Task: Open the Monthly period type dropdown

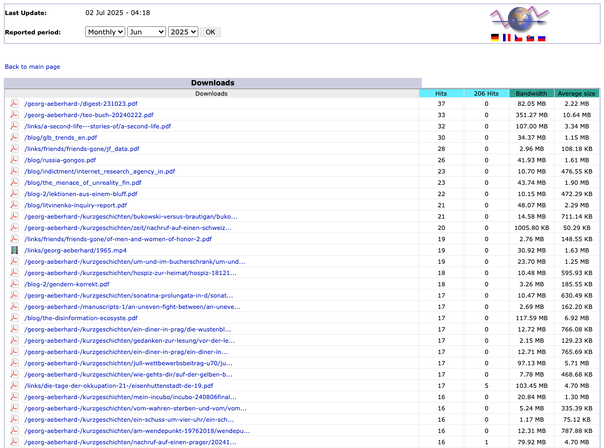Action: (x=105, y=32)
